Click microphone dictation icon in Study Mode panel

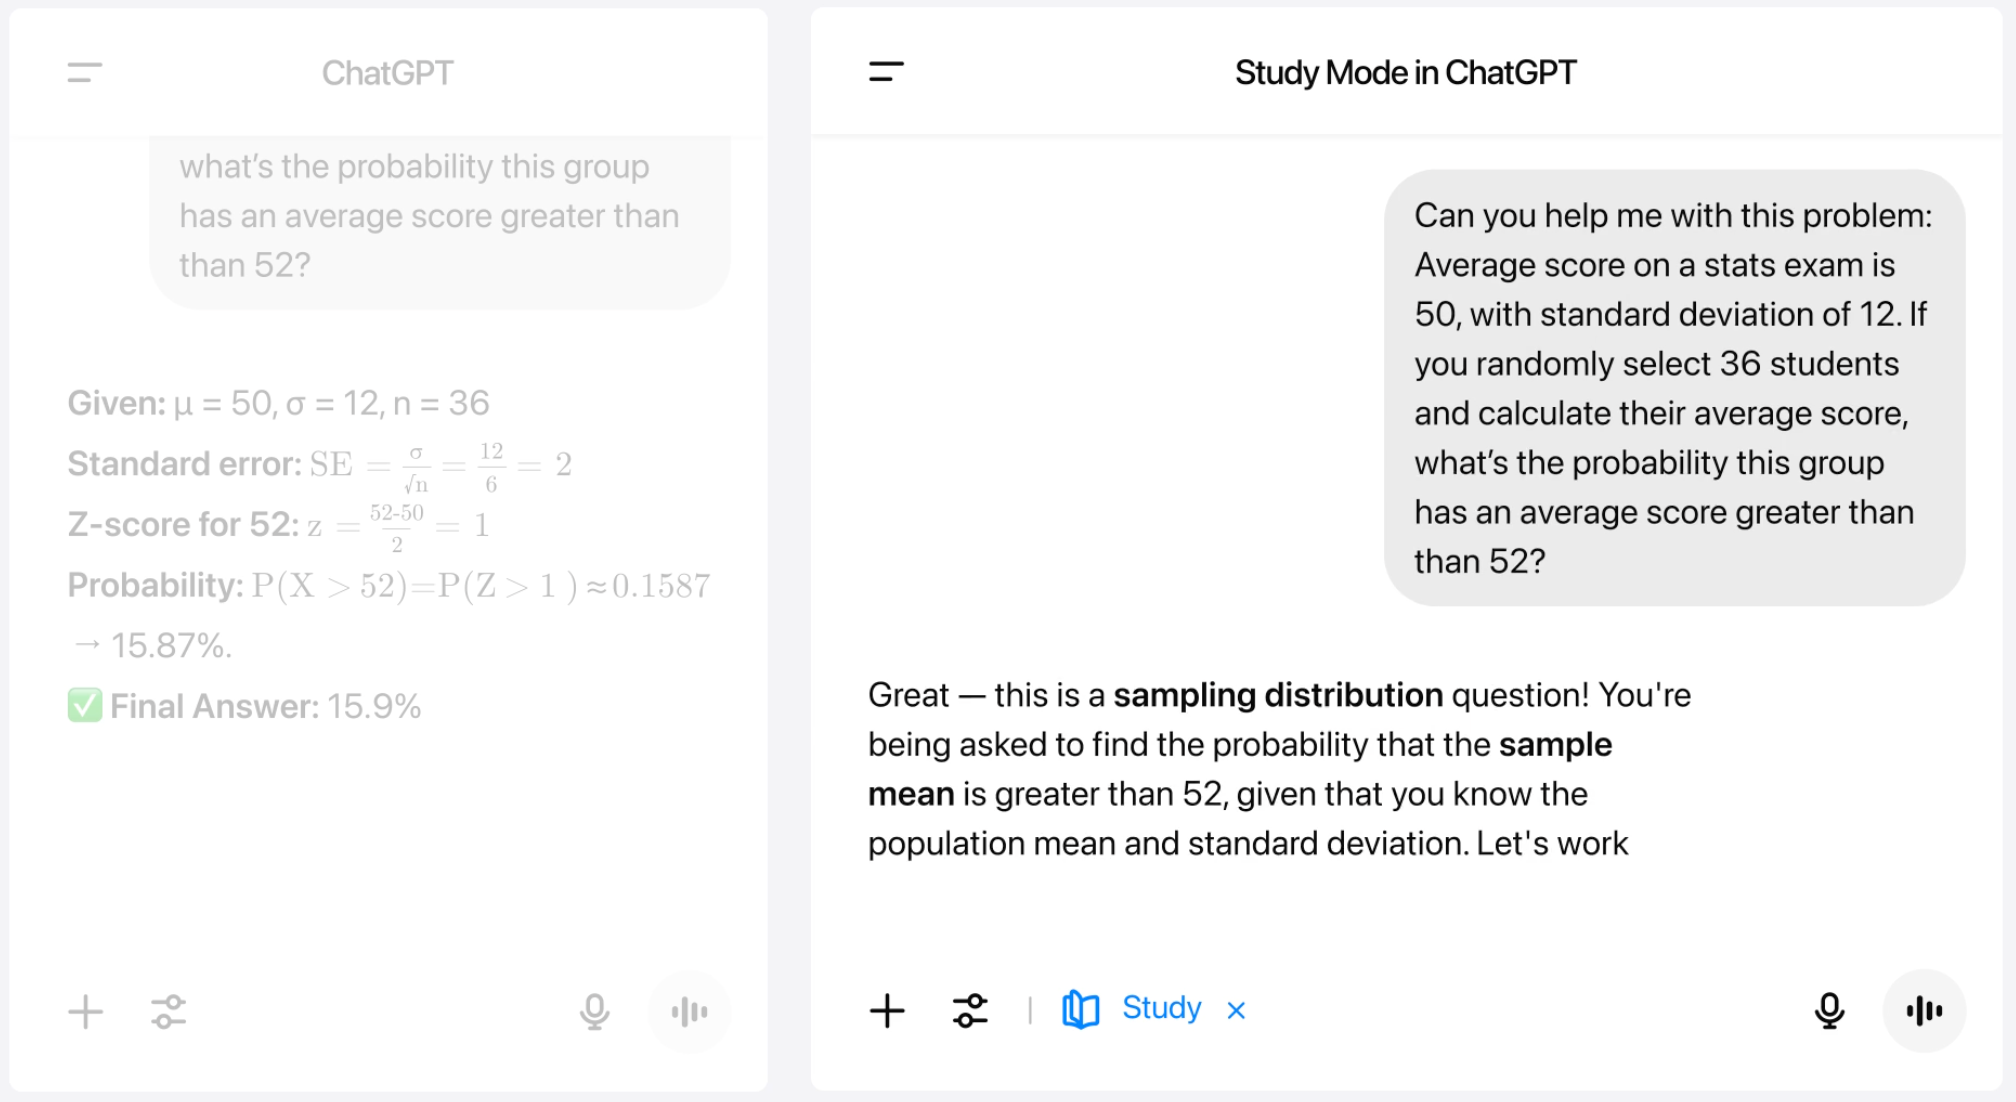click(1829, 1010)
